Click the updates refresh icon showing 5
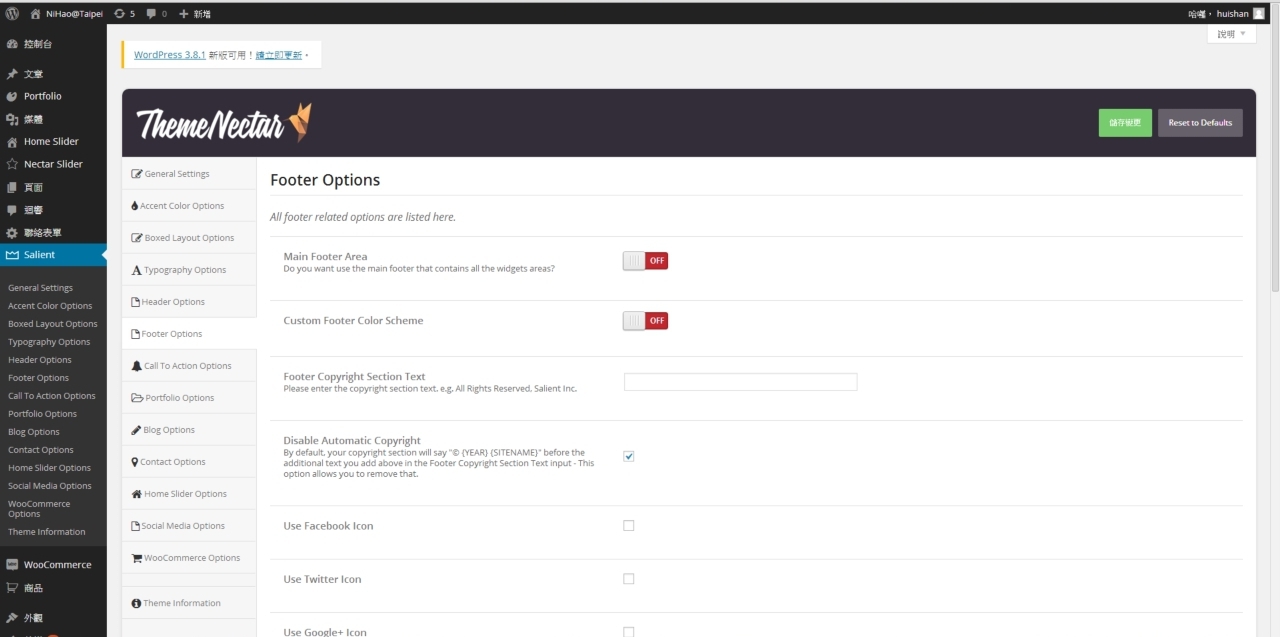Viewport: 1280px width, 637px height. click(x=120, y=13)
